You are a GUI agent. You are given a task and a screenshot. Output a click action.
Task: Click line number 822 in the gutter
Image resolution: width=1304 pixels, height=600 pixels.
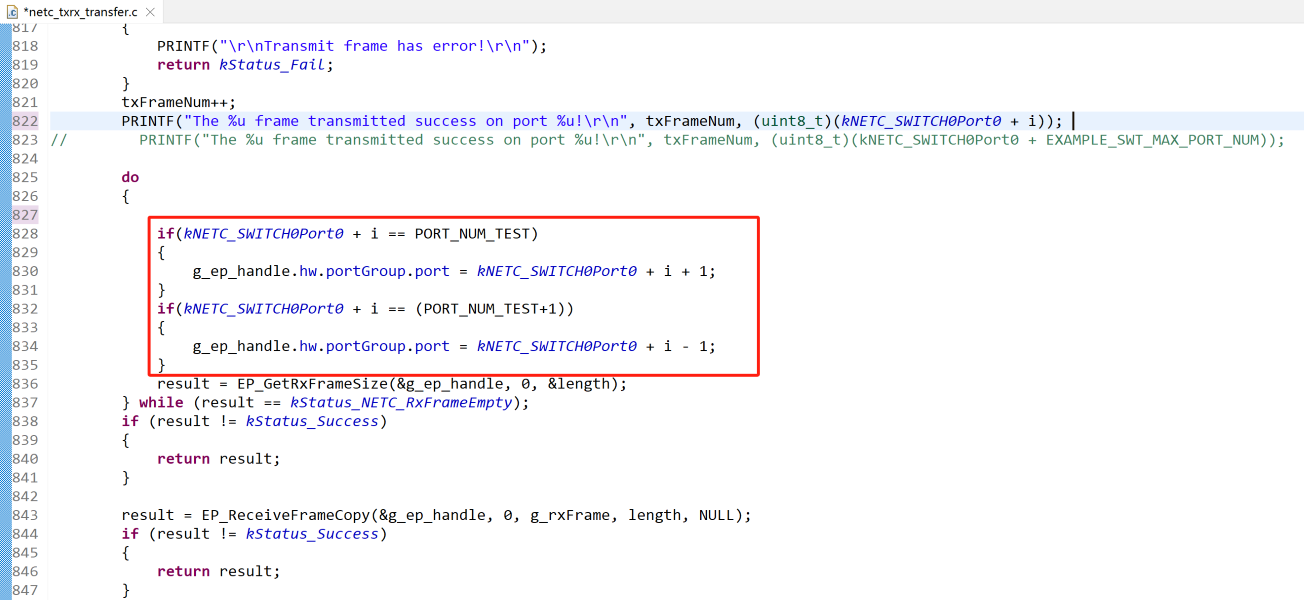point(25,121)
